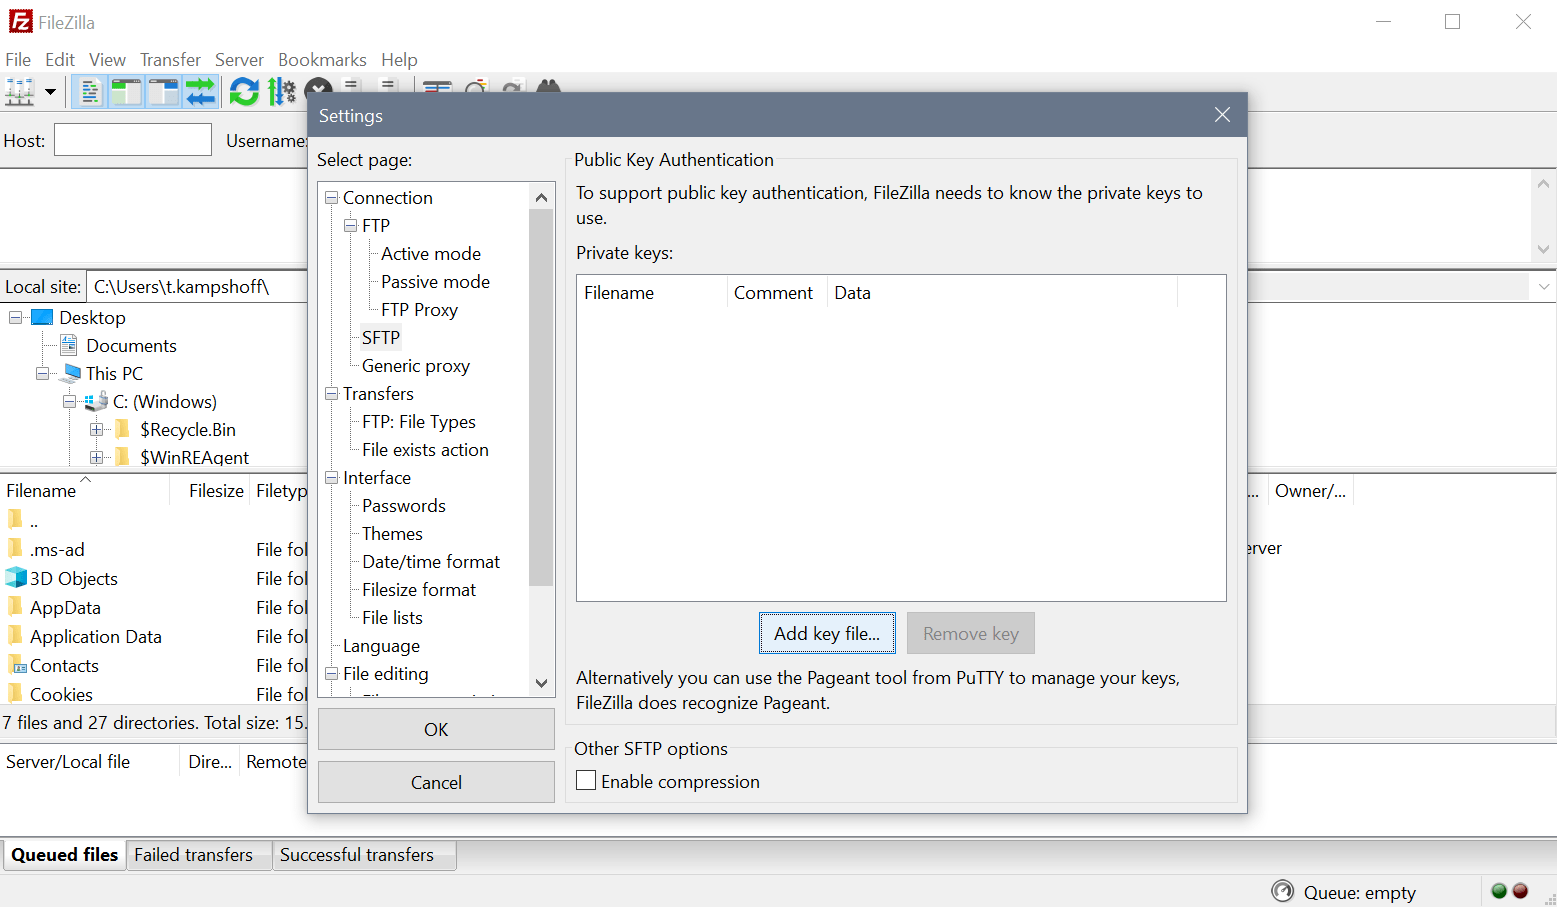Click the green refresh file lists icon
The width and height of the screenshot is (1557, 907).
click(244, 92)
